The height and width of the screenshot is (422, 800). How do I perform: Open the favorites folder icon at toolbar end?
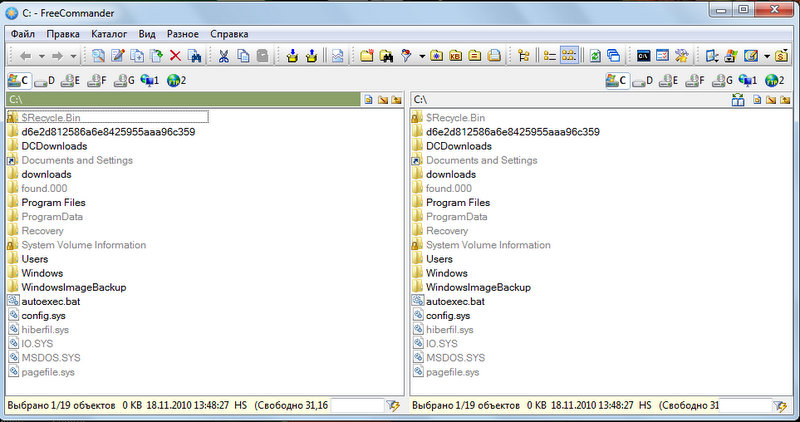781,56
